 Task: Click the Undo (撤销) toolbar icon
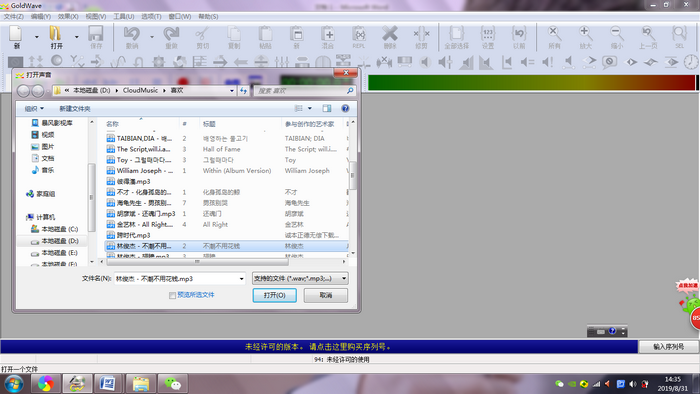(132, 37)
